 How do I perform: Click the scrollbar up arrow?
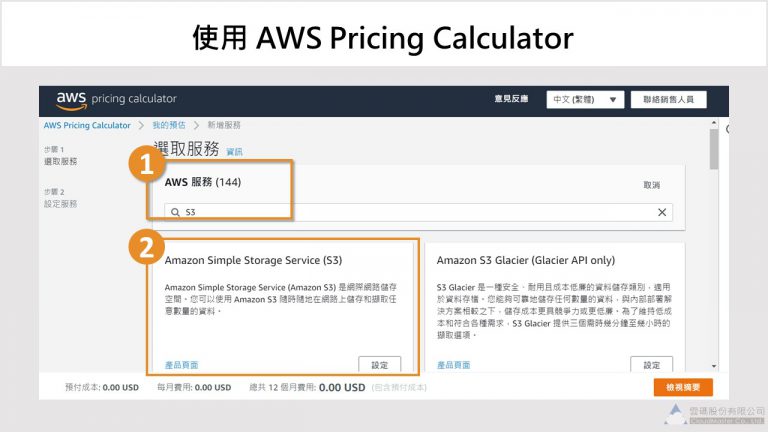point(714,123)
